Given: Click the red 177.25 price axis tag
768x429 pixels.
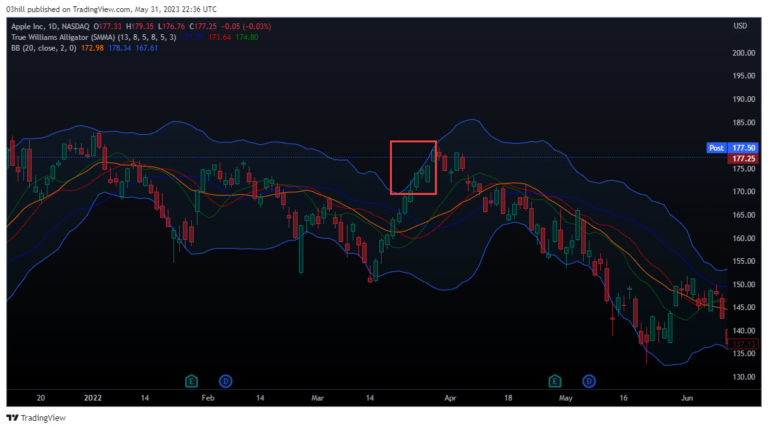Looking at the screenshot, I should pyautogui.click(x=744, y=159).
